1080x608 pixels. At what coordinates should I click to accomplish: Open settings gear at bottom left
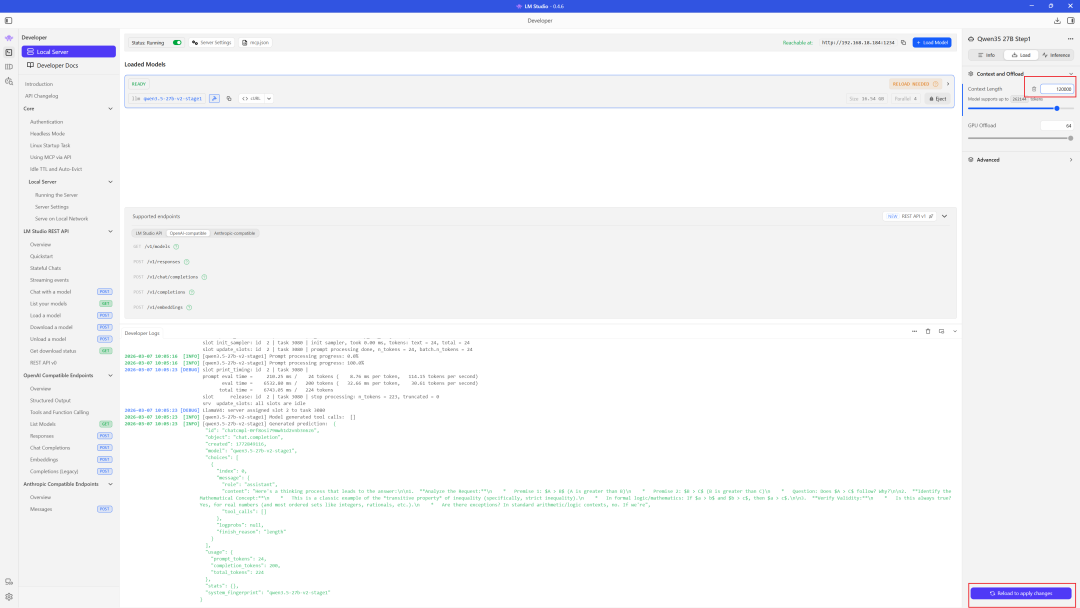pos(9,597)
